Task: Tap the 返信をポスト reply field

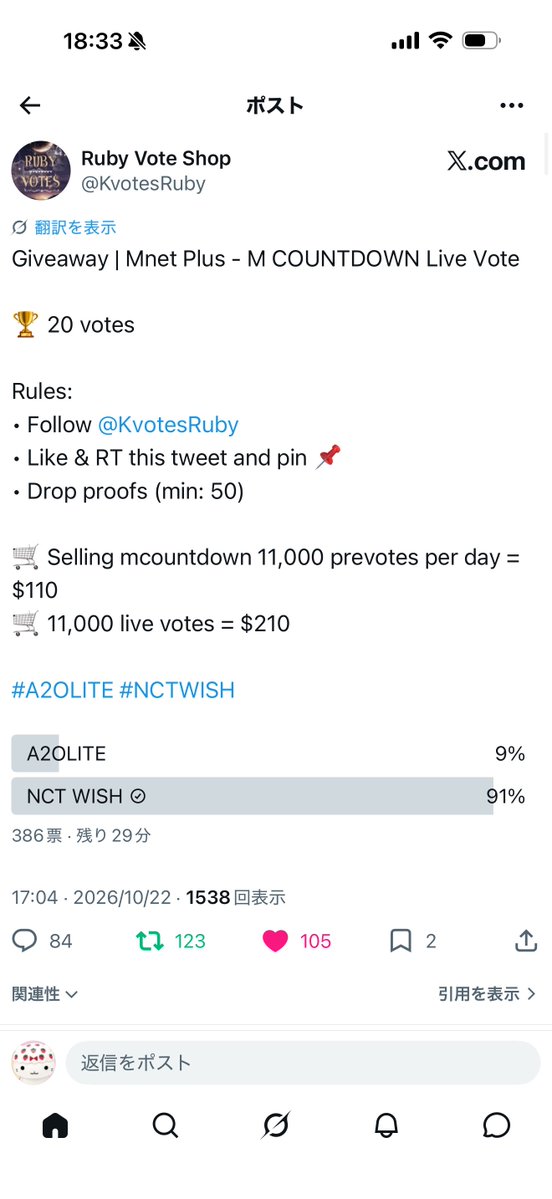Action: coord(303,1063)
